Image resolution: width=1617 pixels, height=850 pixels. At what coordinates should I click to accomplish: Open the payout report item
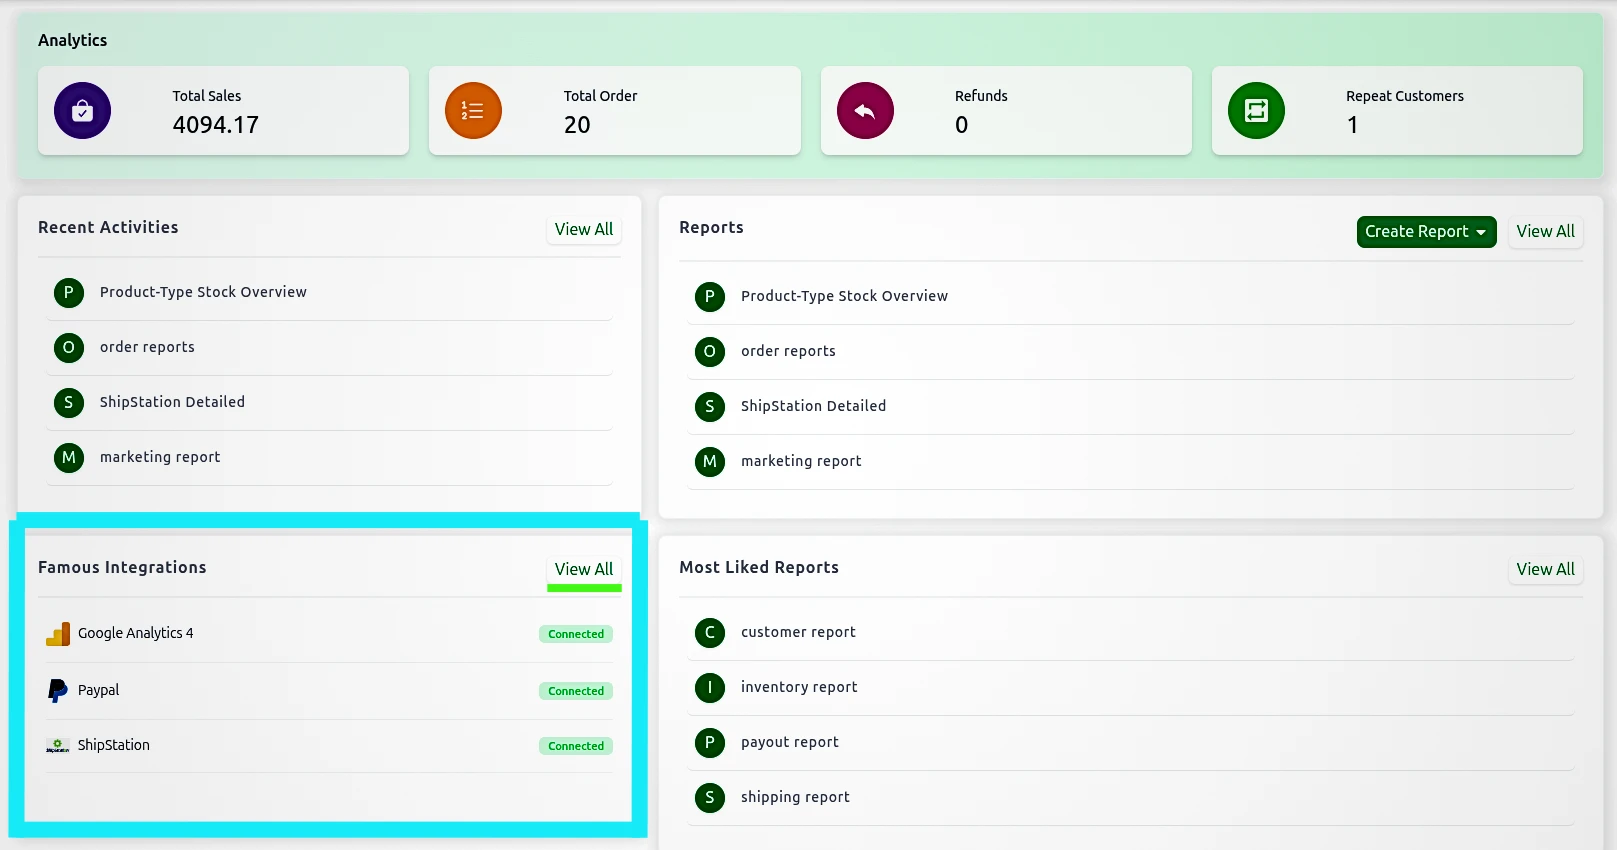(x=789, y=742)
